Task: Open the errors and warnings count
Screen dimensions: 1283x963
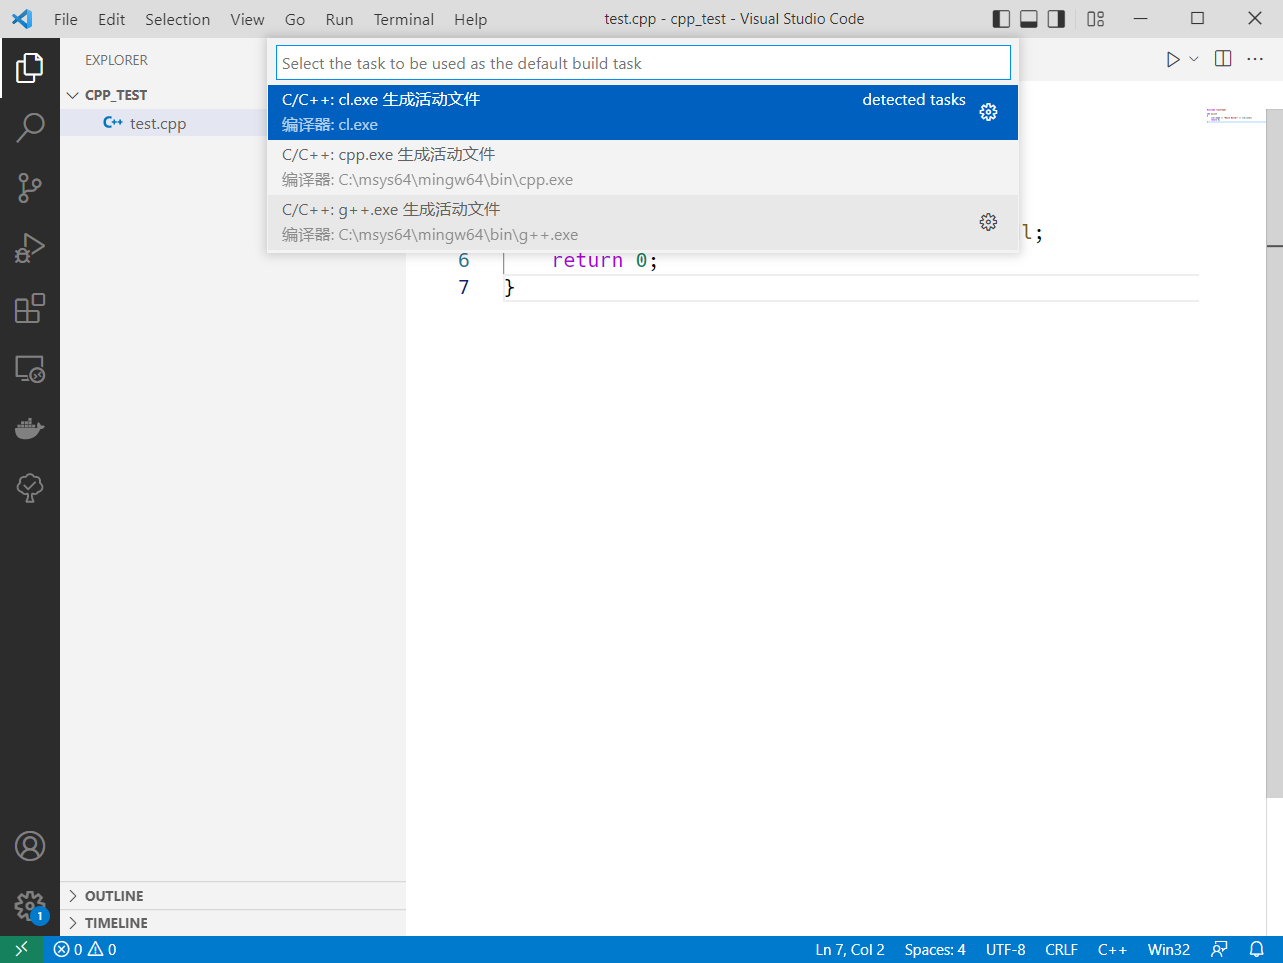Action: pos(85,950)
